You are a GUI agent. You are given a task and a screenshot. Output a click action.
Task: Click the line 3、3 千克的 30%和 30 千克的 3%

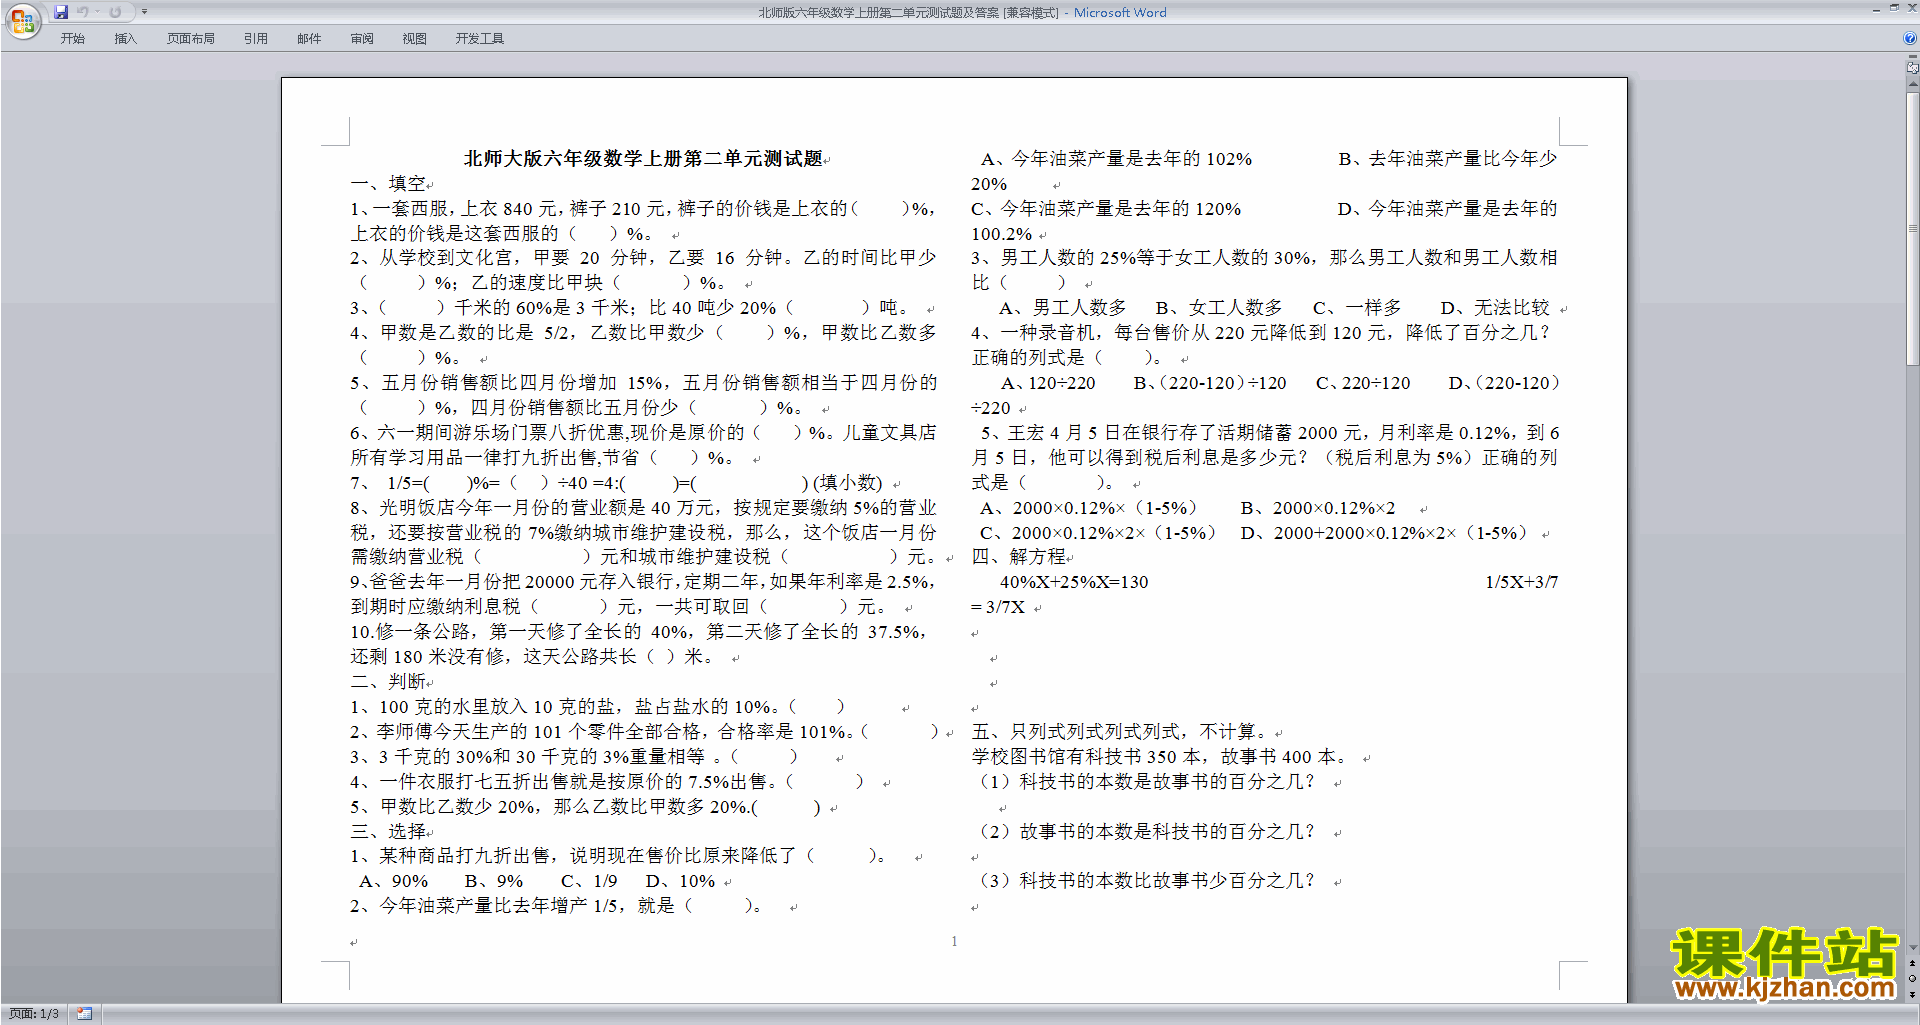tap(574, 757)
